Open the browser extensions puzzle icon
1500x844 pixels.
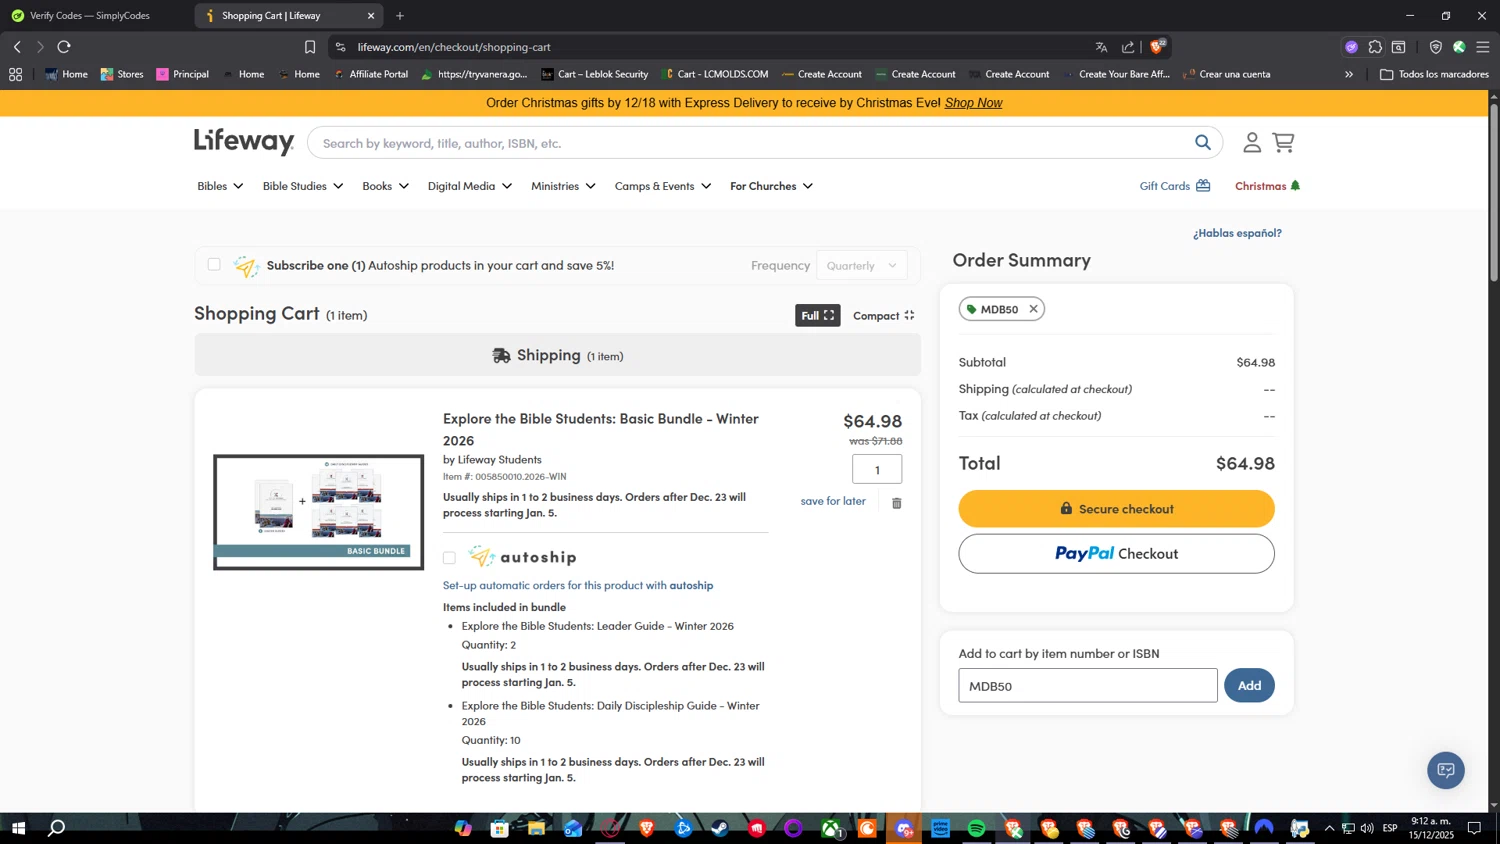click(1375, 47)
